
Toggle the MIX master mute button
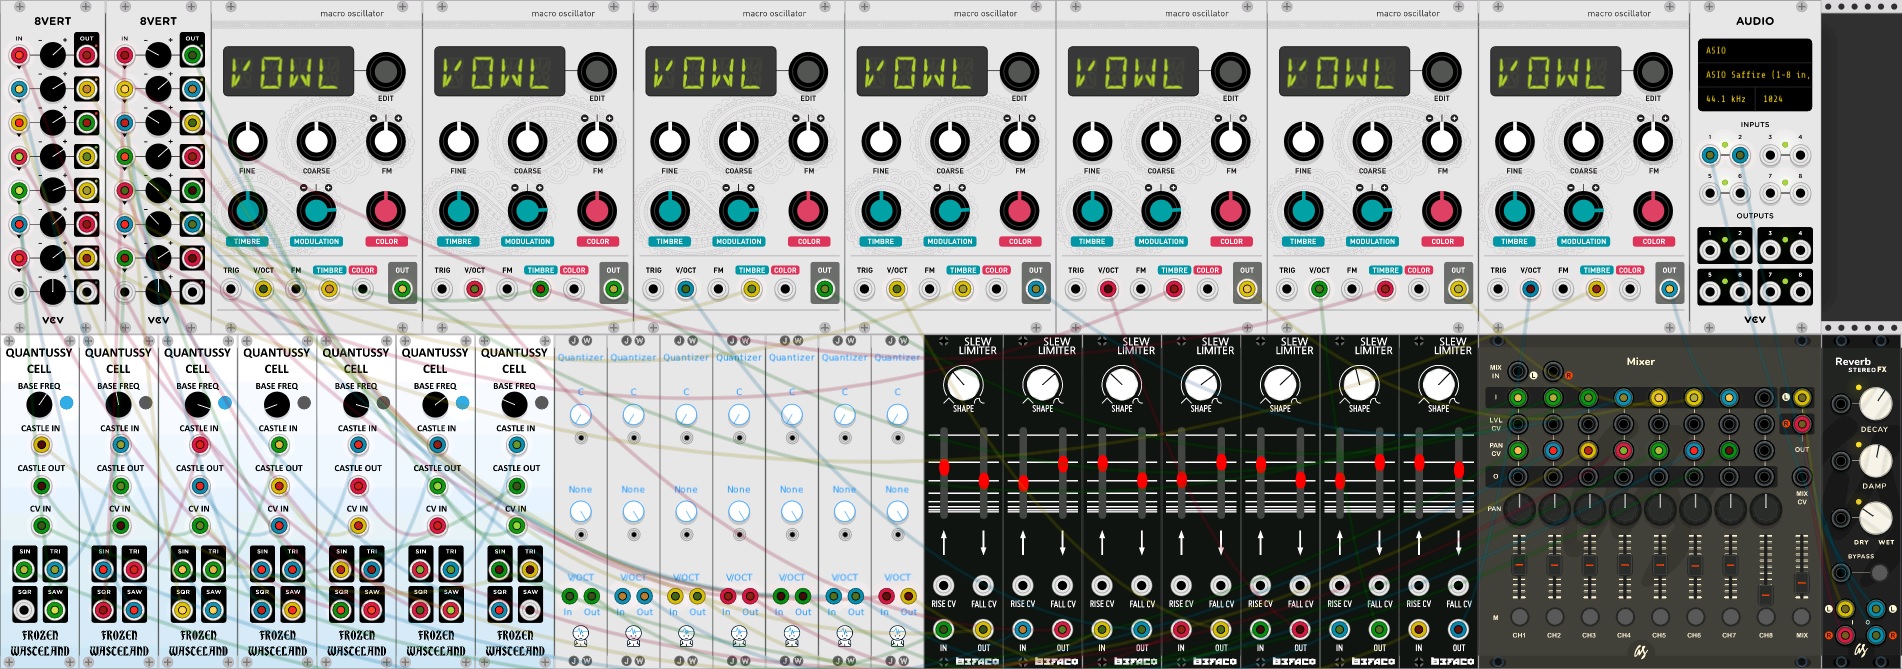[x=1802, y=617]
